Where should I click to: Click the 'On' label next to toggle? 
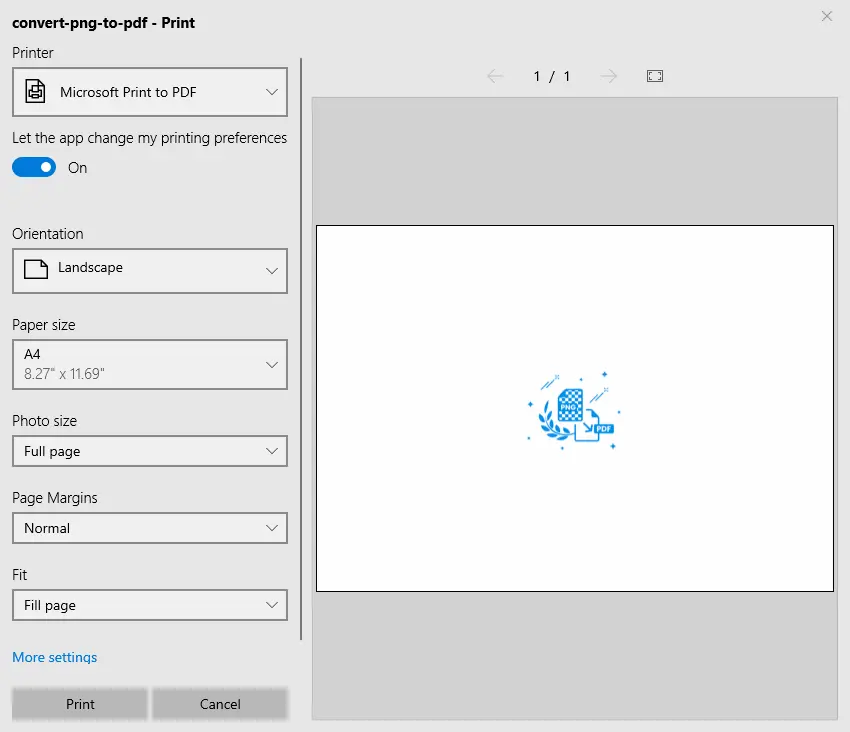pos(78,168)
